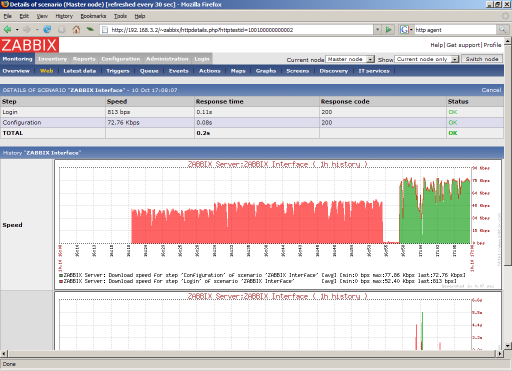Click the Done status bar text

pos(9,364)
